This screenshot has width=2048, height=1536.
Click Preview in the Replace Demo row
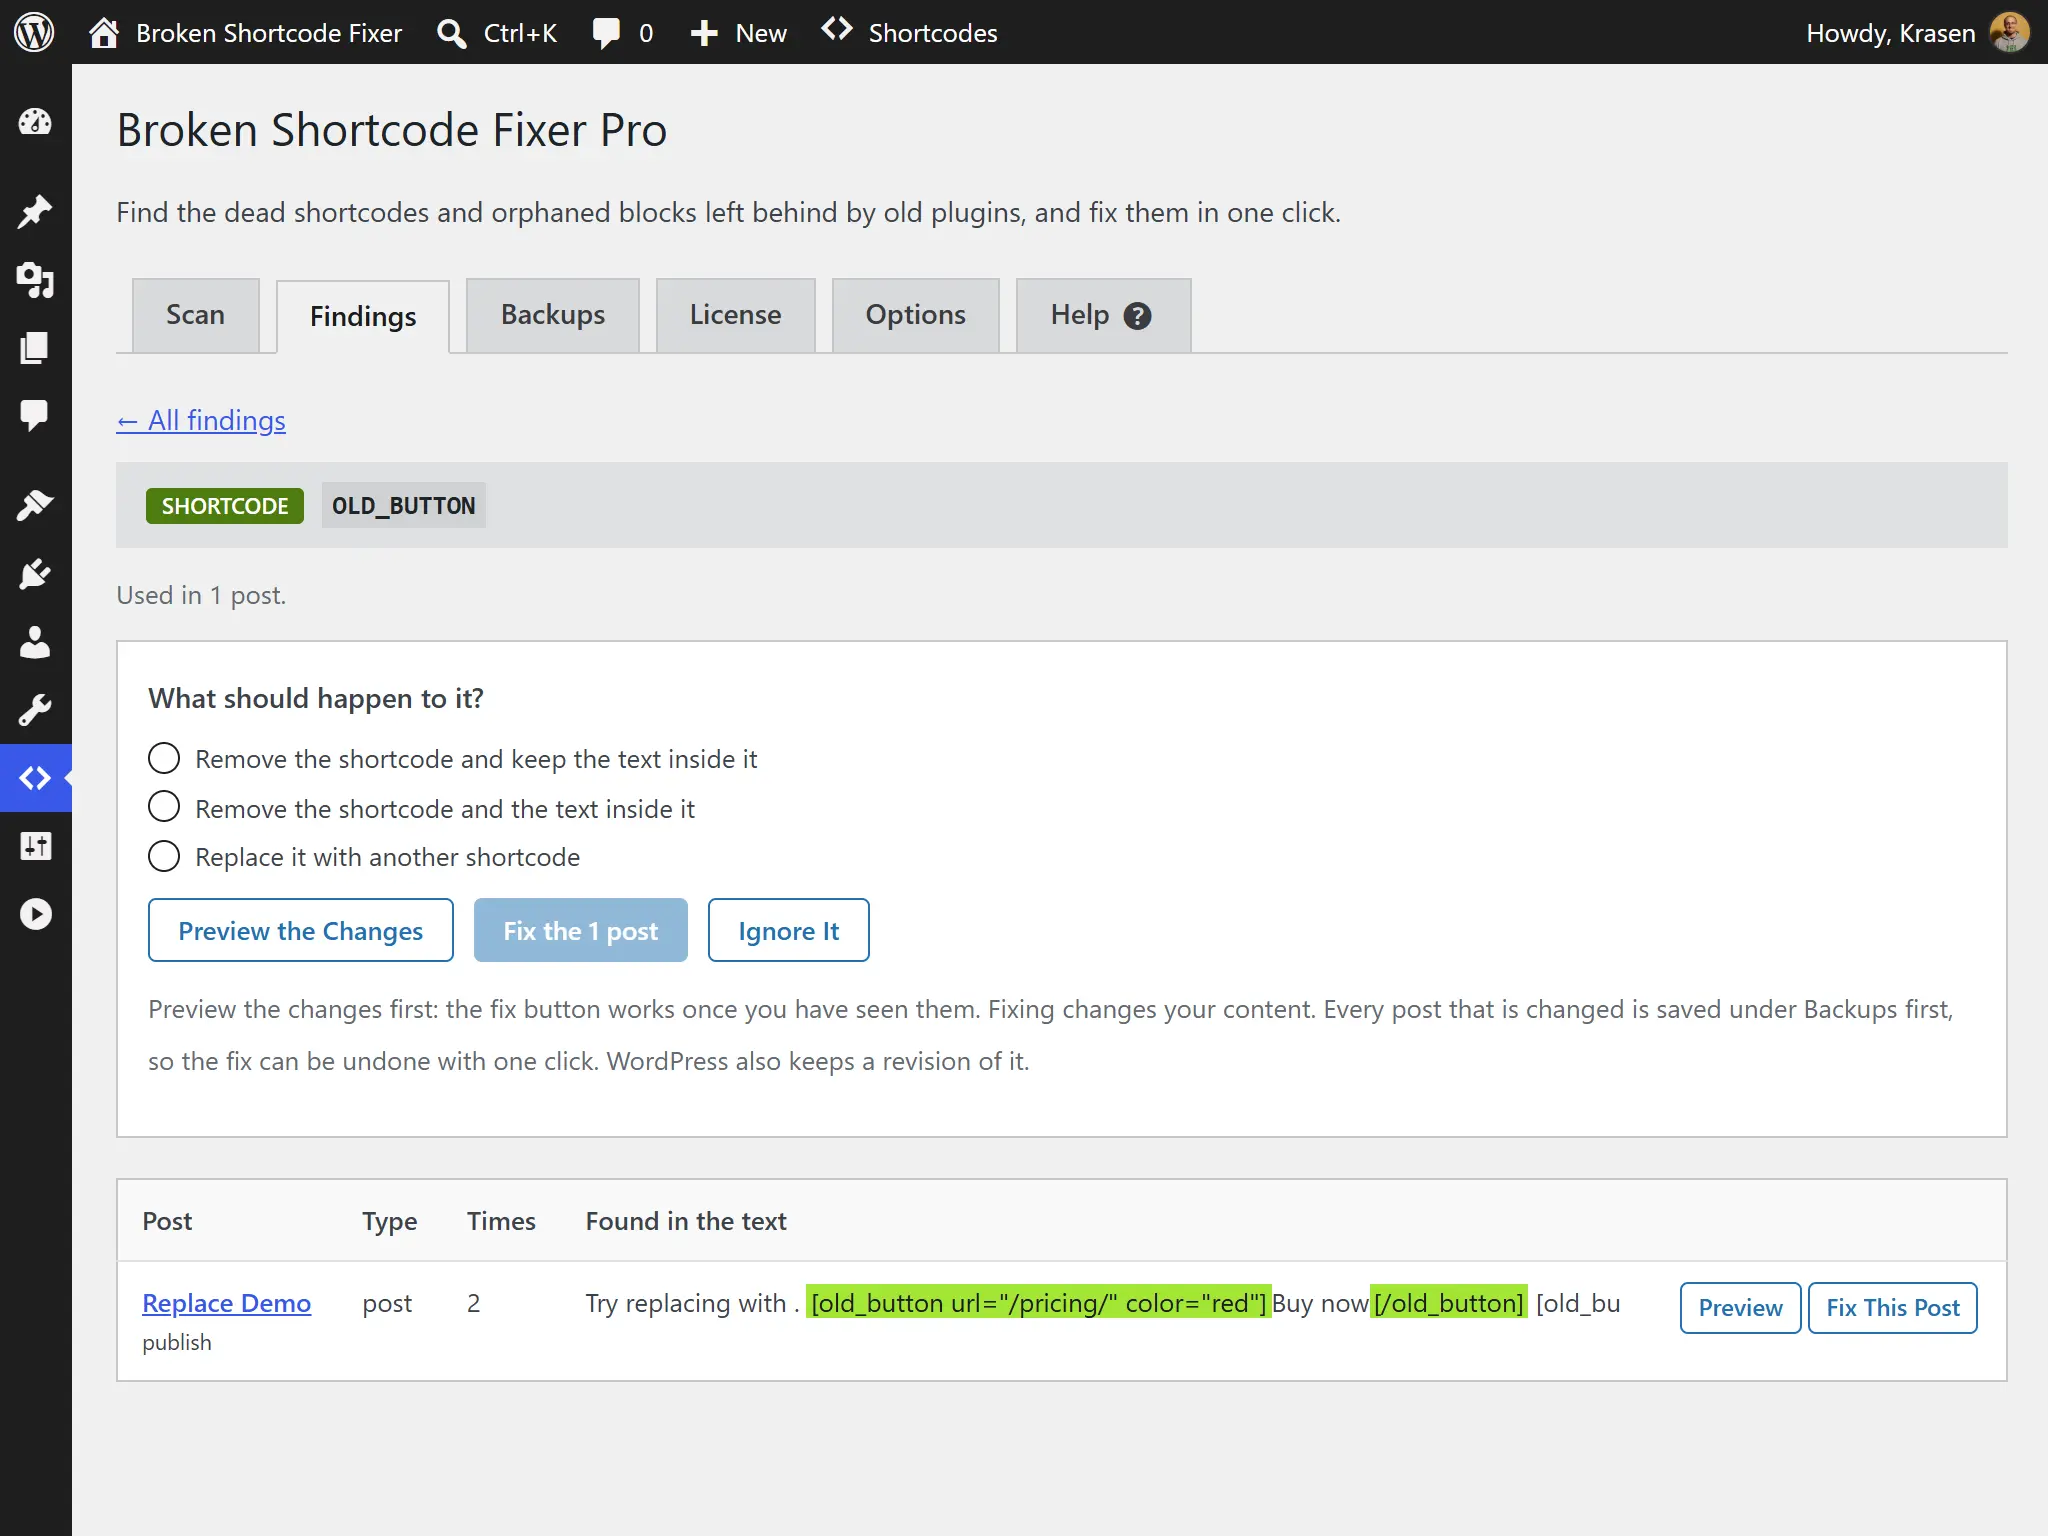[x=1741, y=1308]
